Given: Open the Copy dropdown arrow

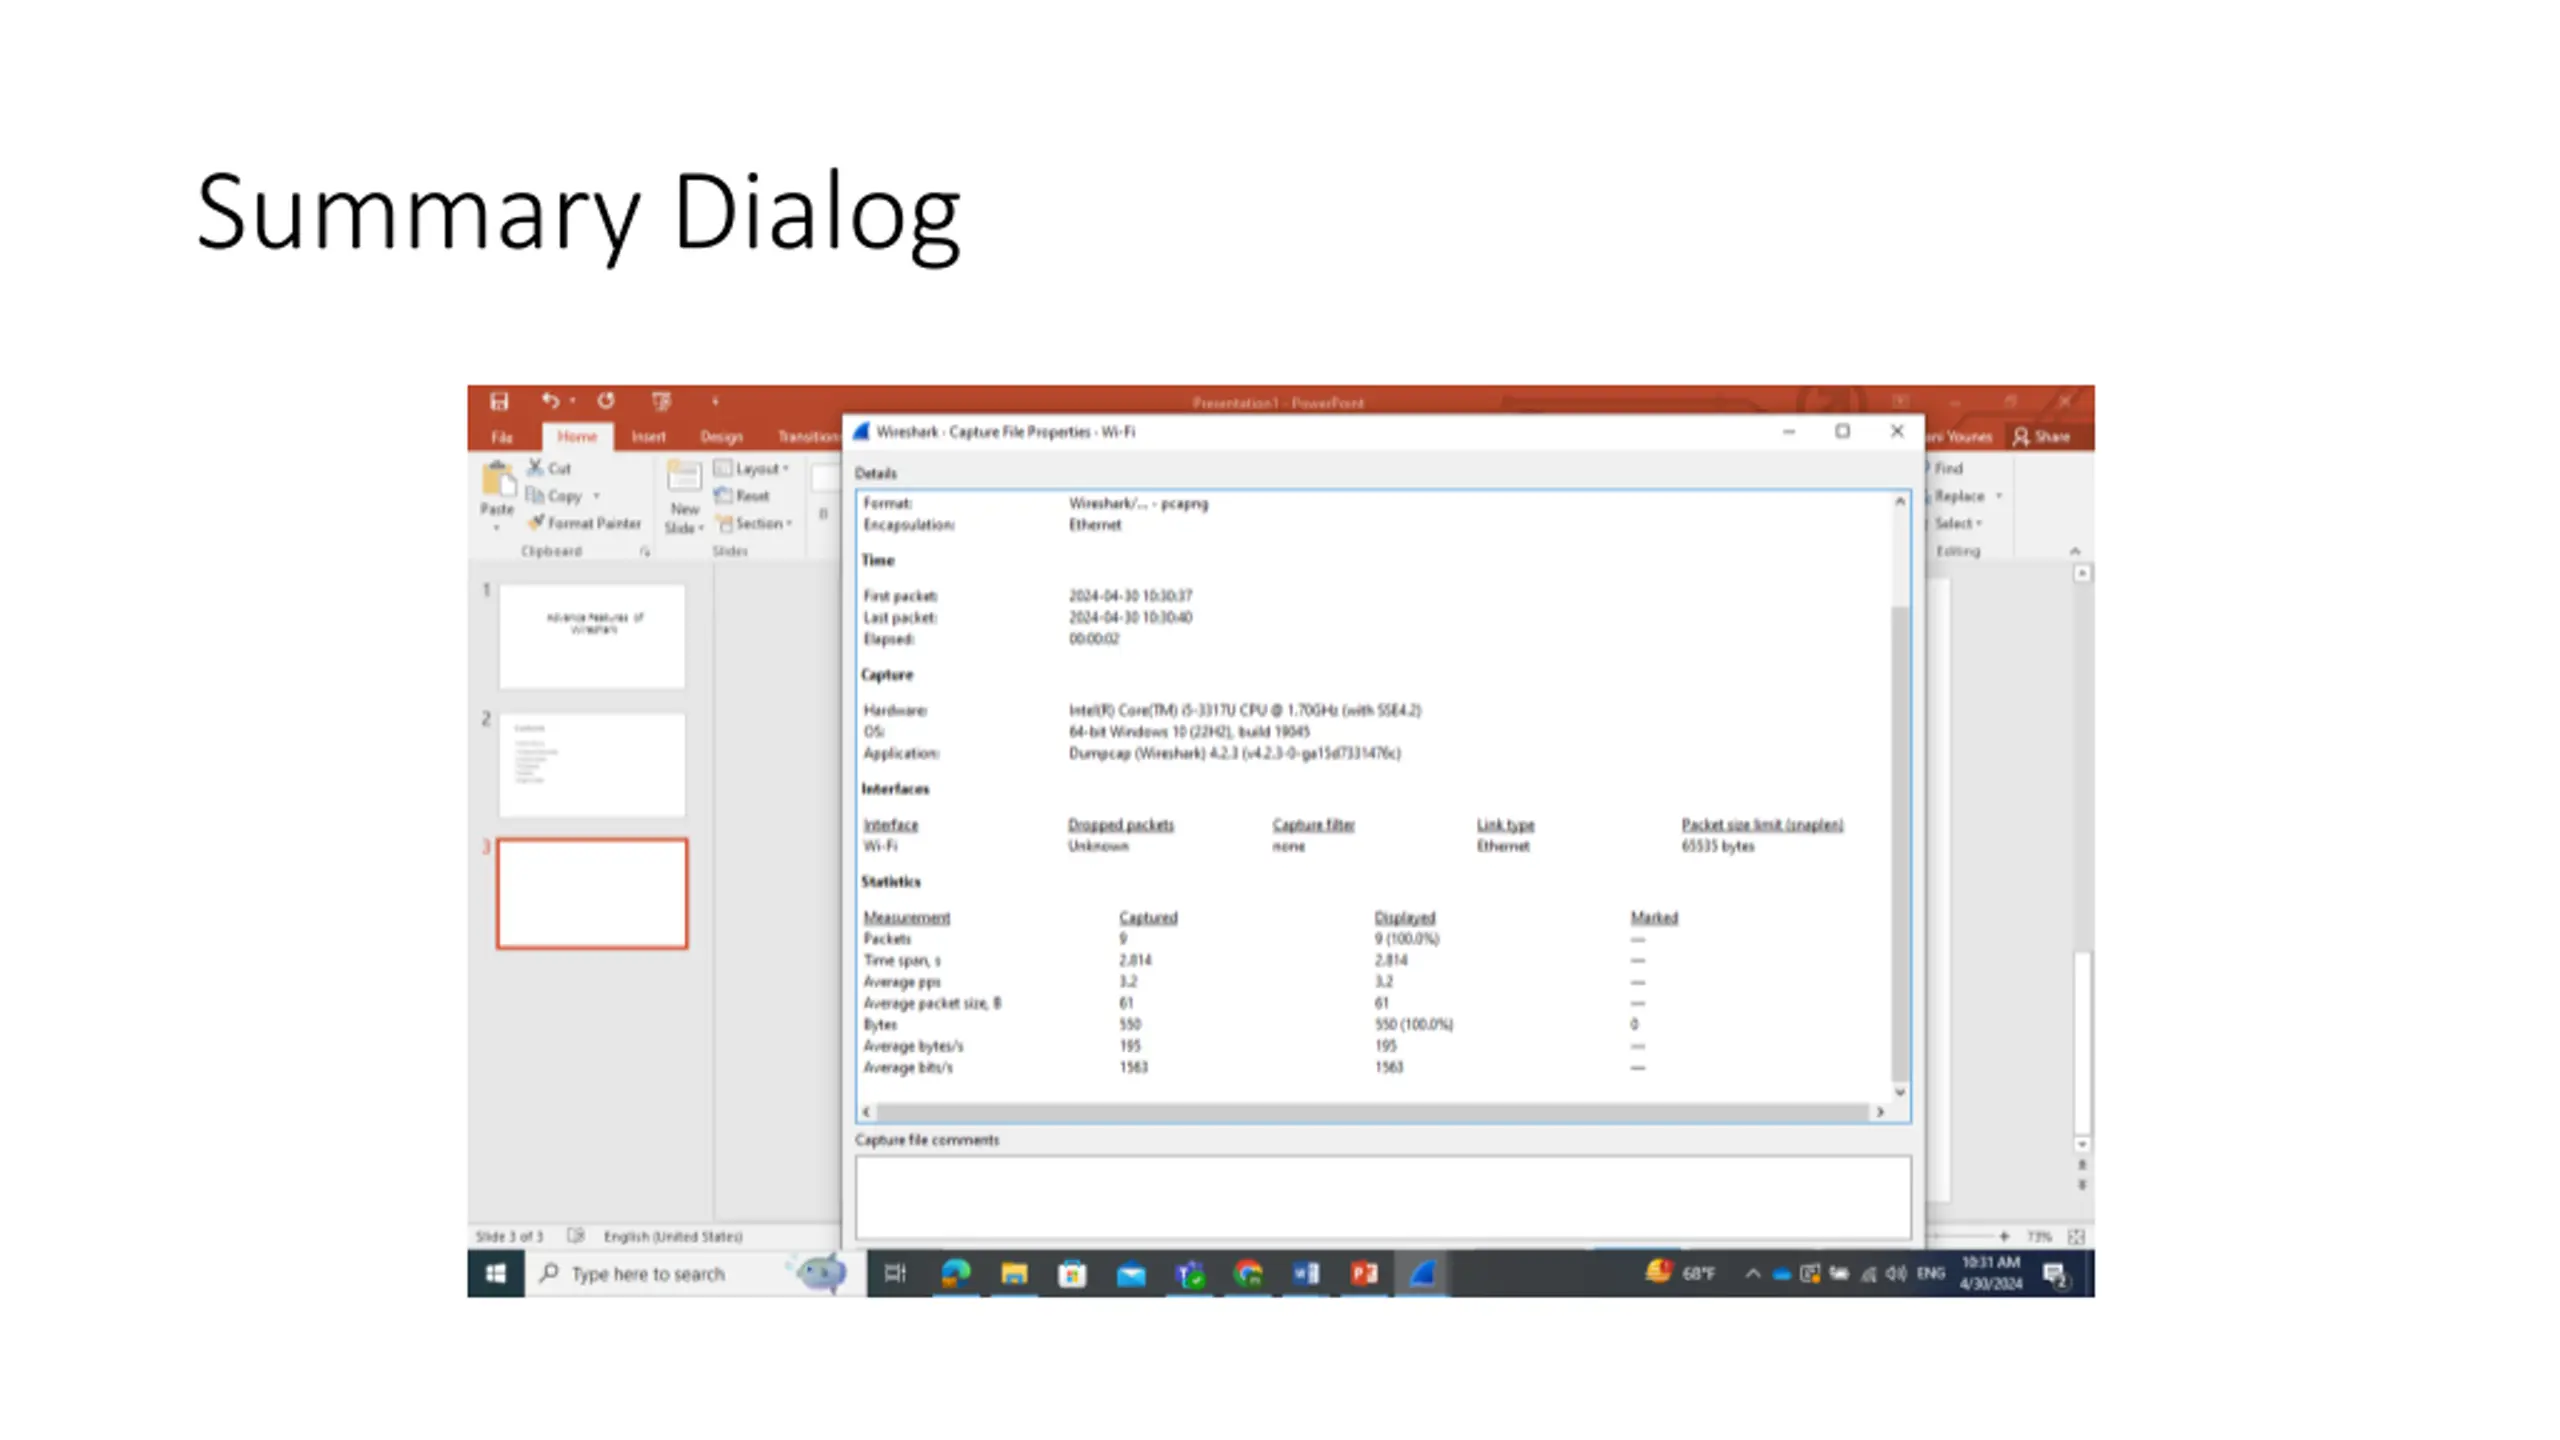Looking at the screenshot, I should click(597, 496).
